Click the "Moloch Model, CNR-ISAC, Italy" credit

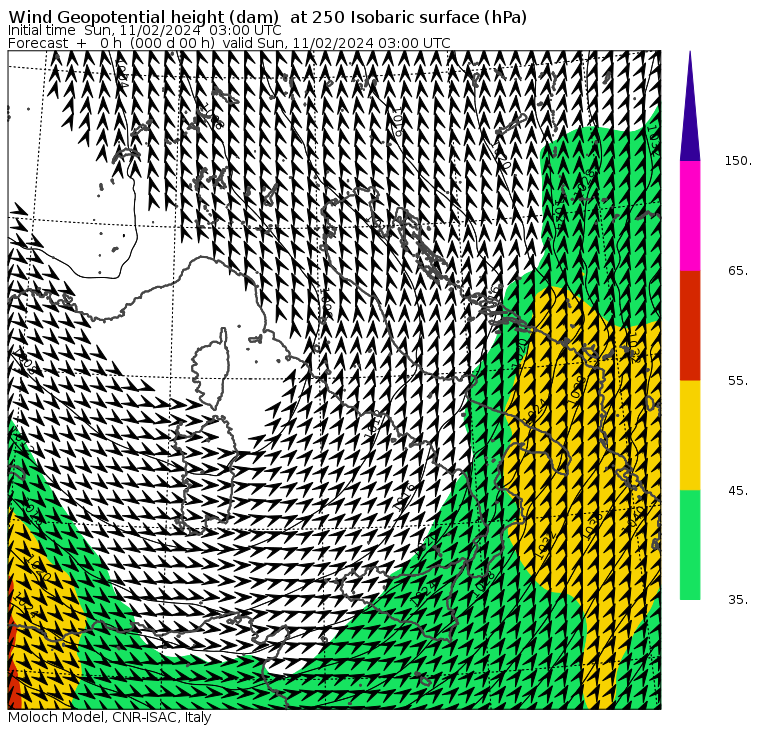click(x=110, y=717)
